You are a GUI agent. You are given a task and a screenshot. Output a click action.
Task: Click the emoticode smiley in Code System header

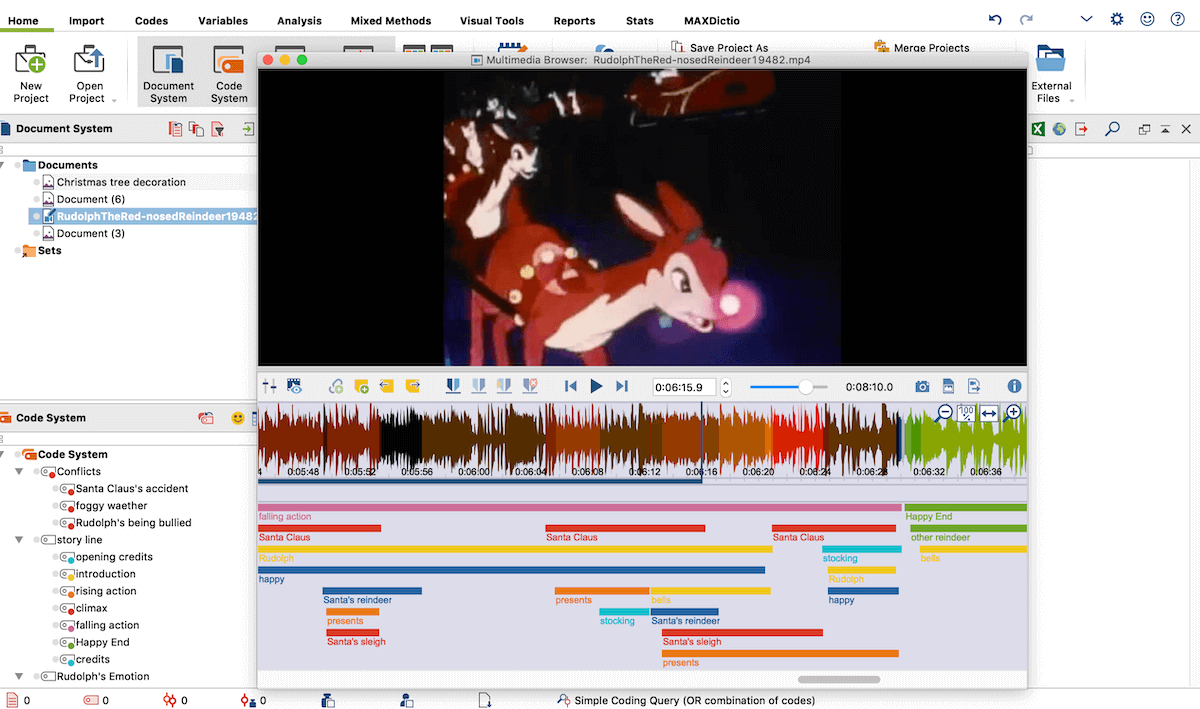click(238, 418)
